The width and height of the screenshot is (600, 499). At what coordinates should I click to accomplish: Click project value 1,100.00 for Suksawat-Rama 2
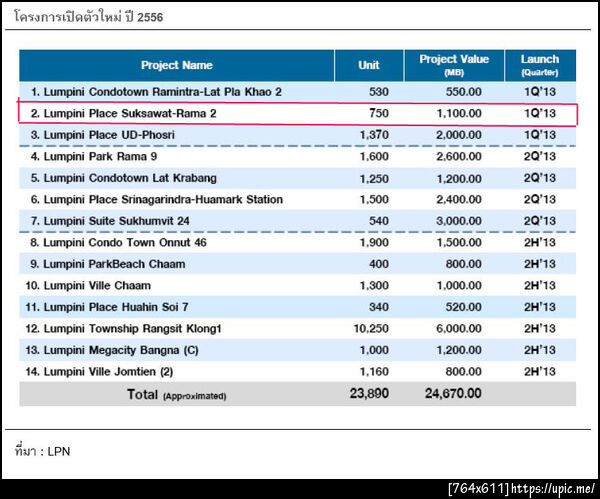[459, 113]
